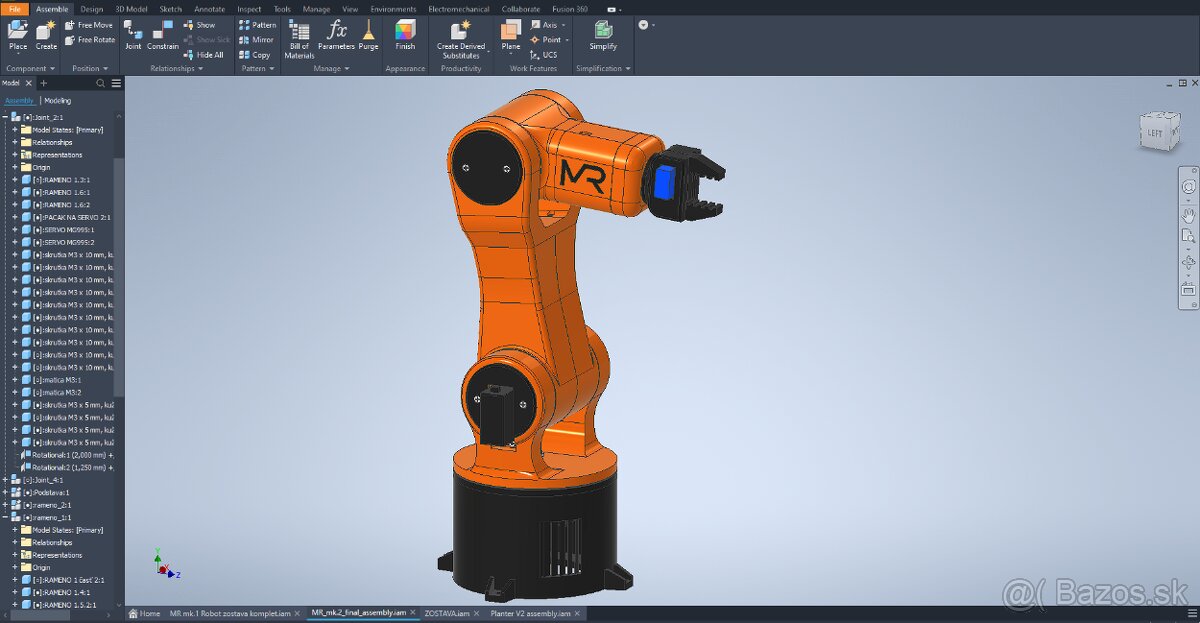
Task: Run the Purge tool
Action: (x=369, y=35)
